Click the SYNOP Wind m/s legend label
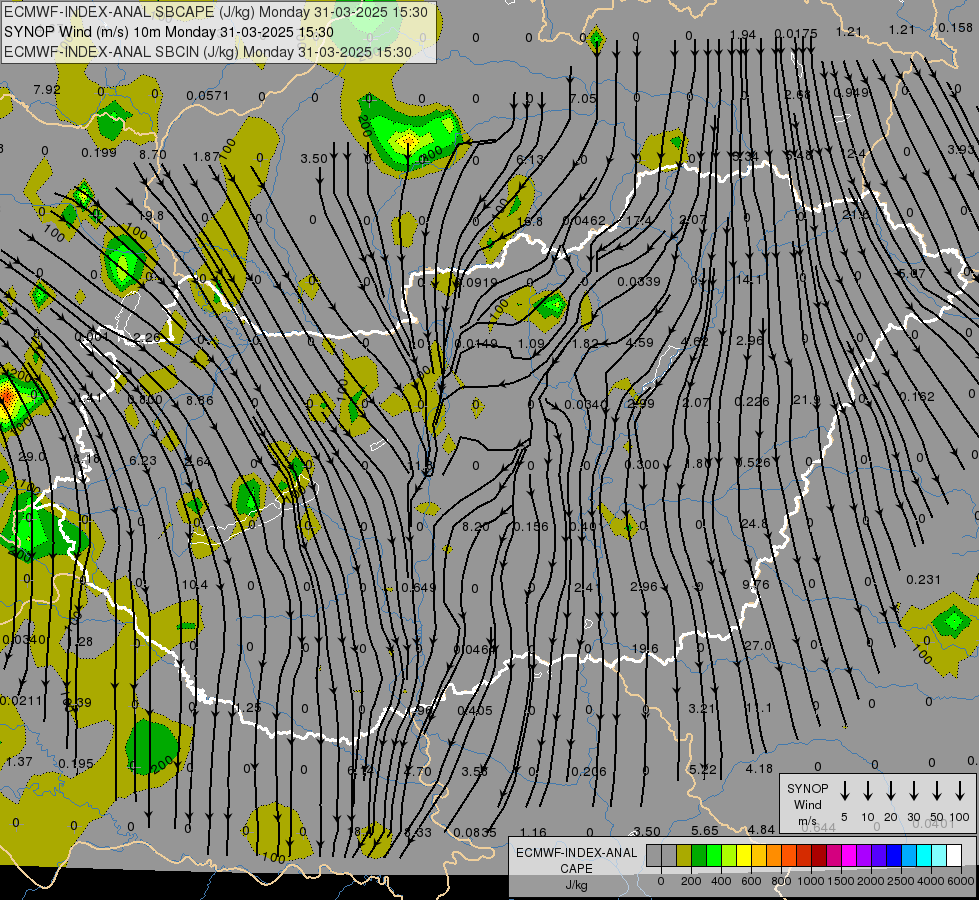Screen dimensions: 979x900 click(807, 805)
